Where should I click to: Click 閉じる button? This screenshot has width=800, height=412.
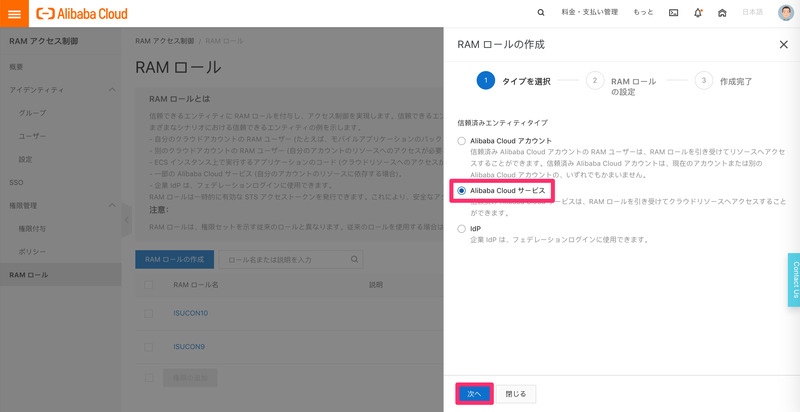click(516, 394)
